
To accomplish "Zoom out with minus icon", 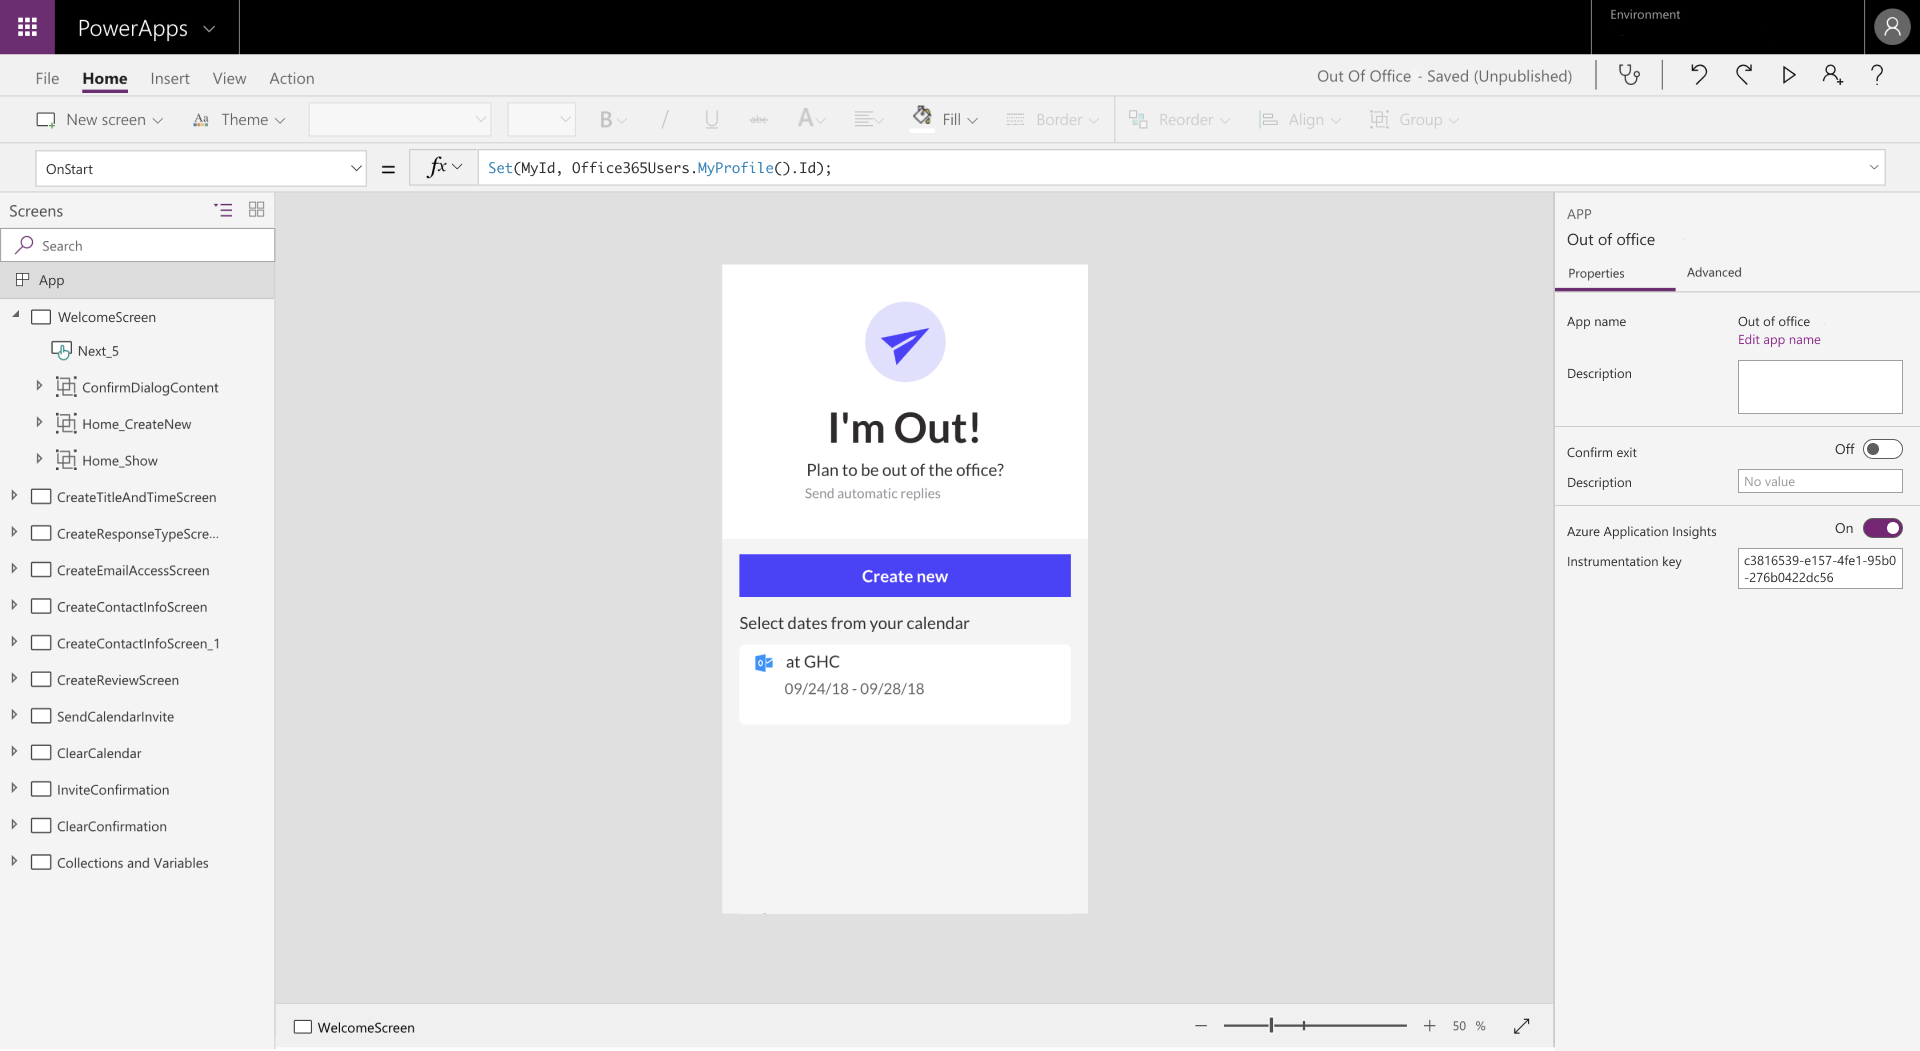I will click(x=1201, y=1027).
